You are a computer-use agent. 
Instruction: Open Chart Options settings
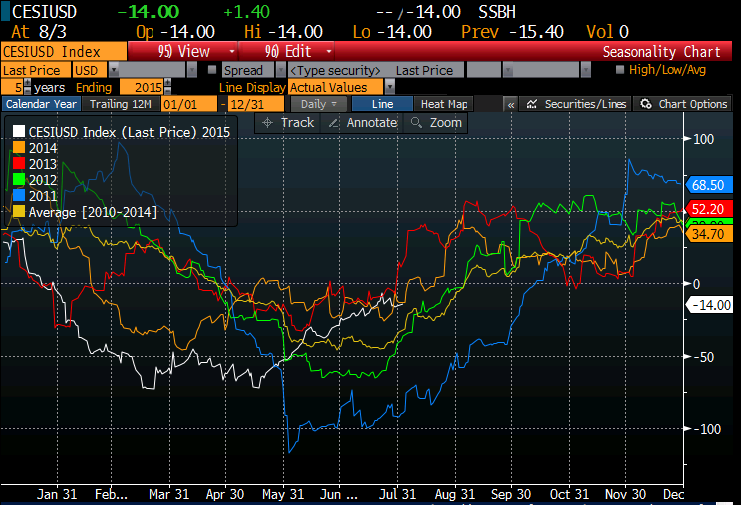click(685, 104)
